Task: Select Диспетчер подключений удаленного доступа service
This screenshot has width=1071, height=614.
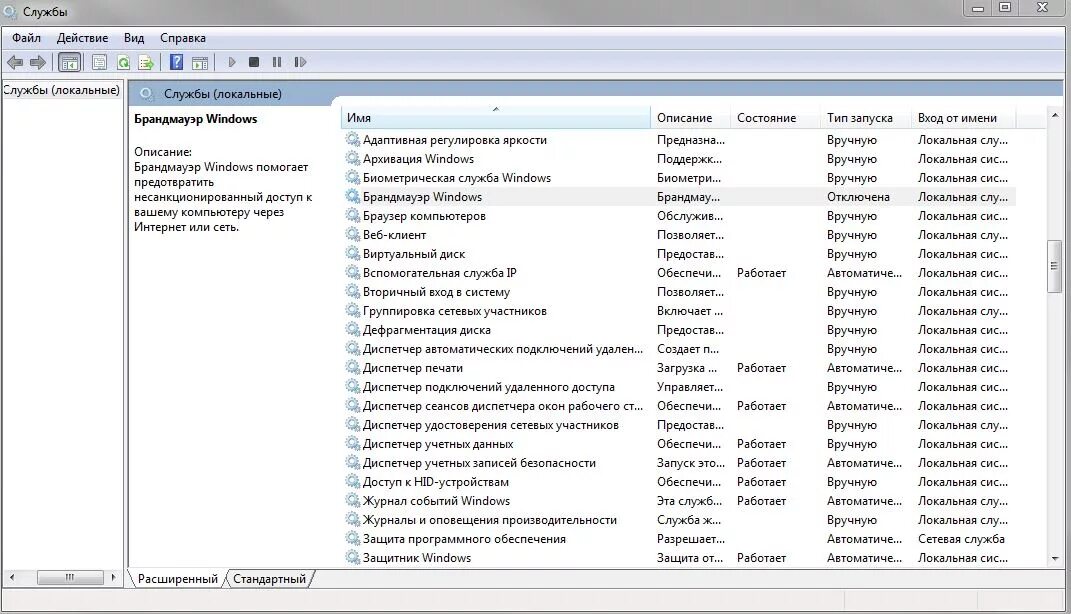Action: click(x=680, y=387)
